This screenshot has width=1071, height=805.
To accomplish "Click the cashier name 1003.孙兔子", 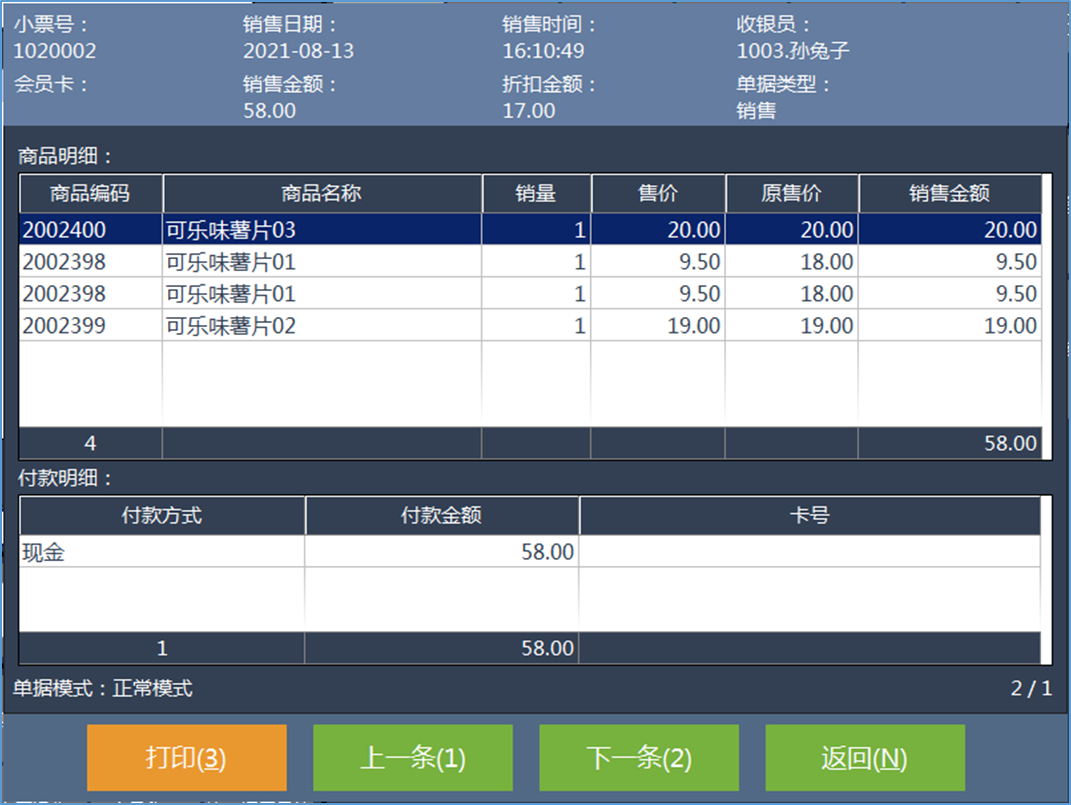I will tap(793, 51).
